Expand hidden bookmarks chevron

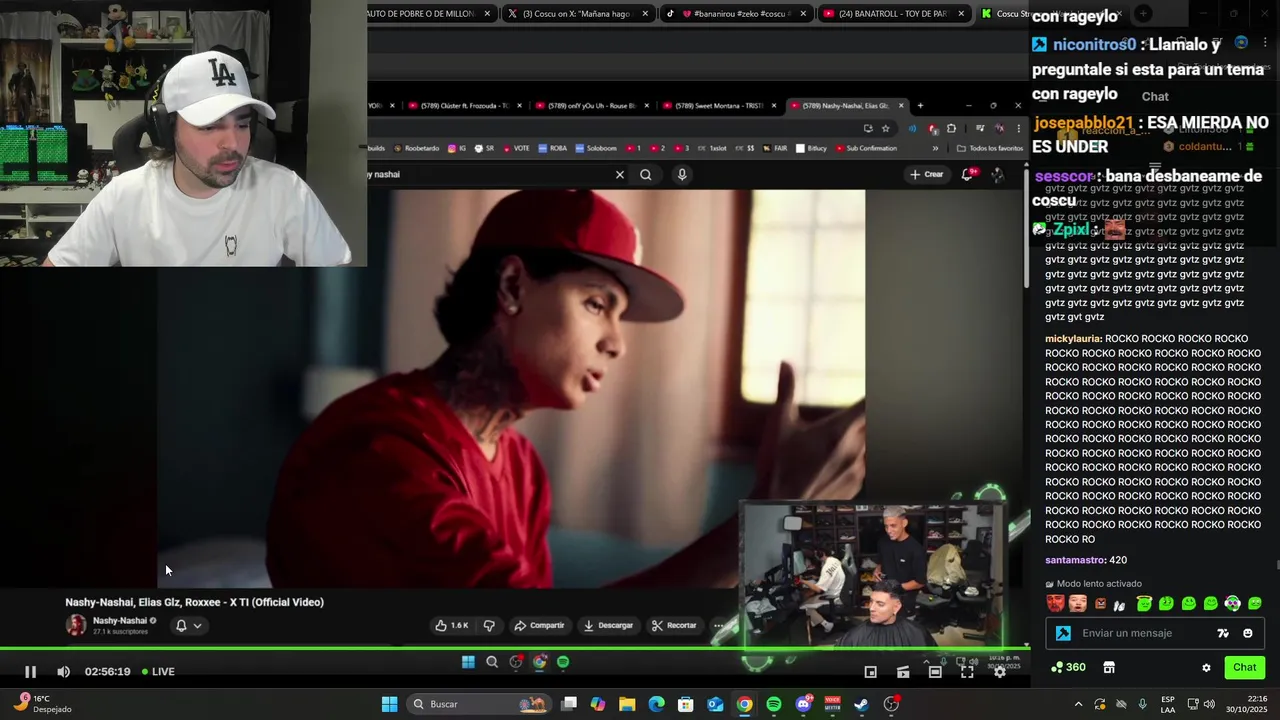click(935, 148)
